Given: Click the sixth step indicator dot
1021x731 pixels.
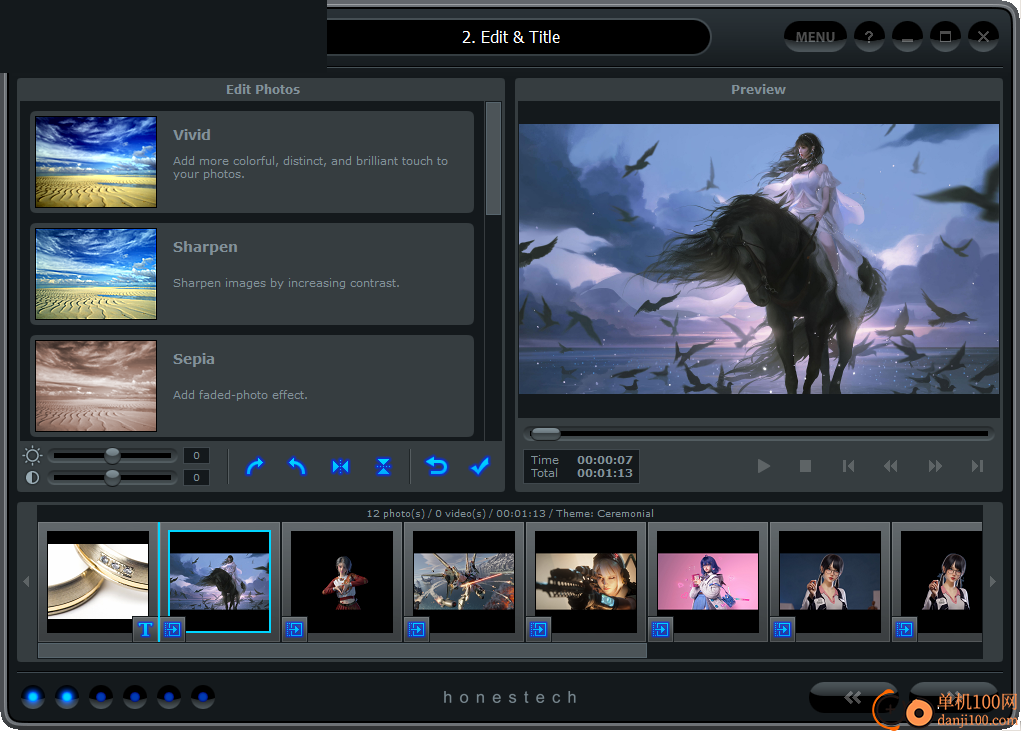Looking at the screenshot, I should [203, 697].
